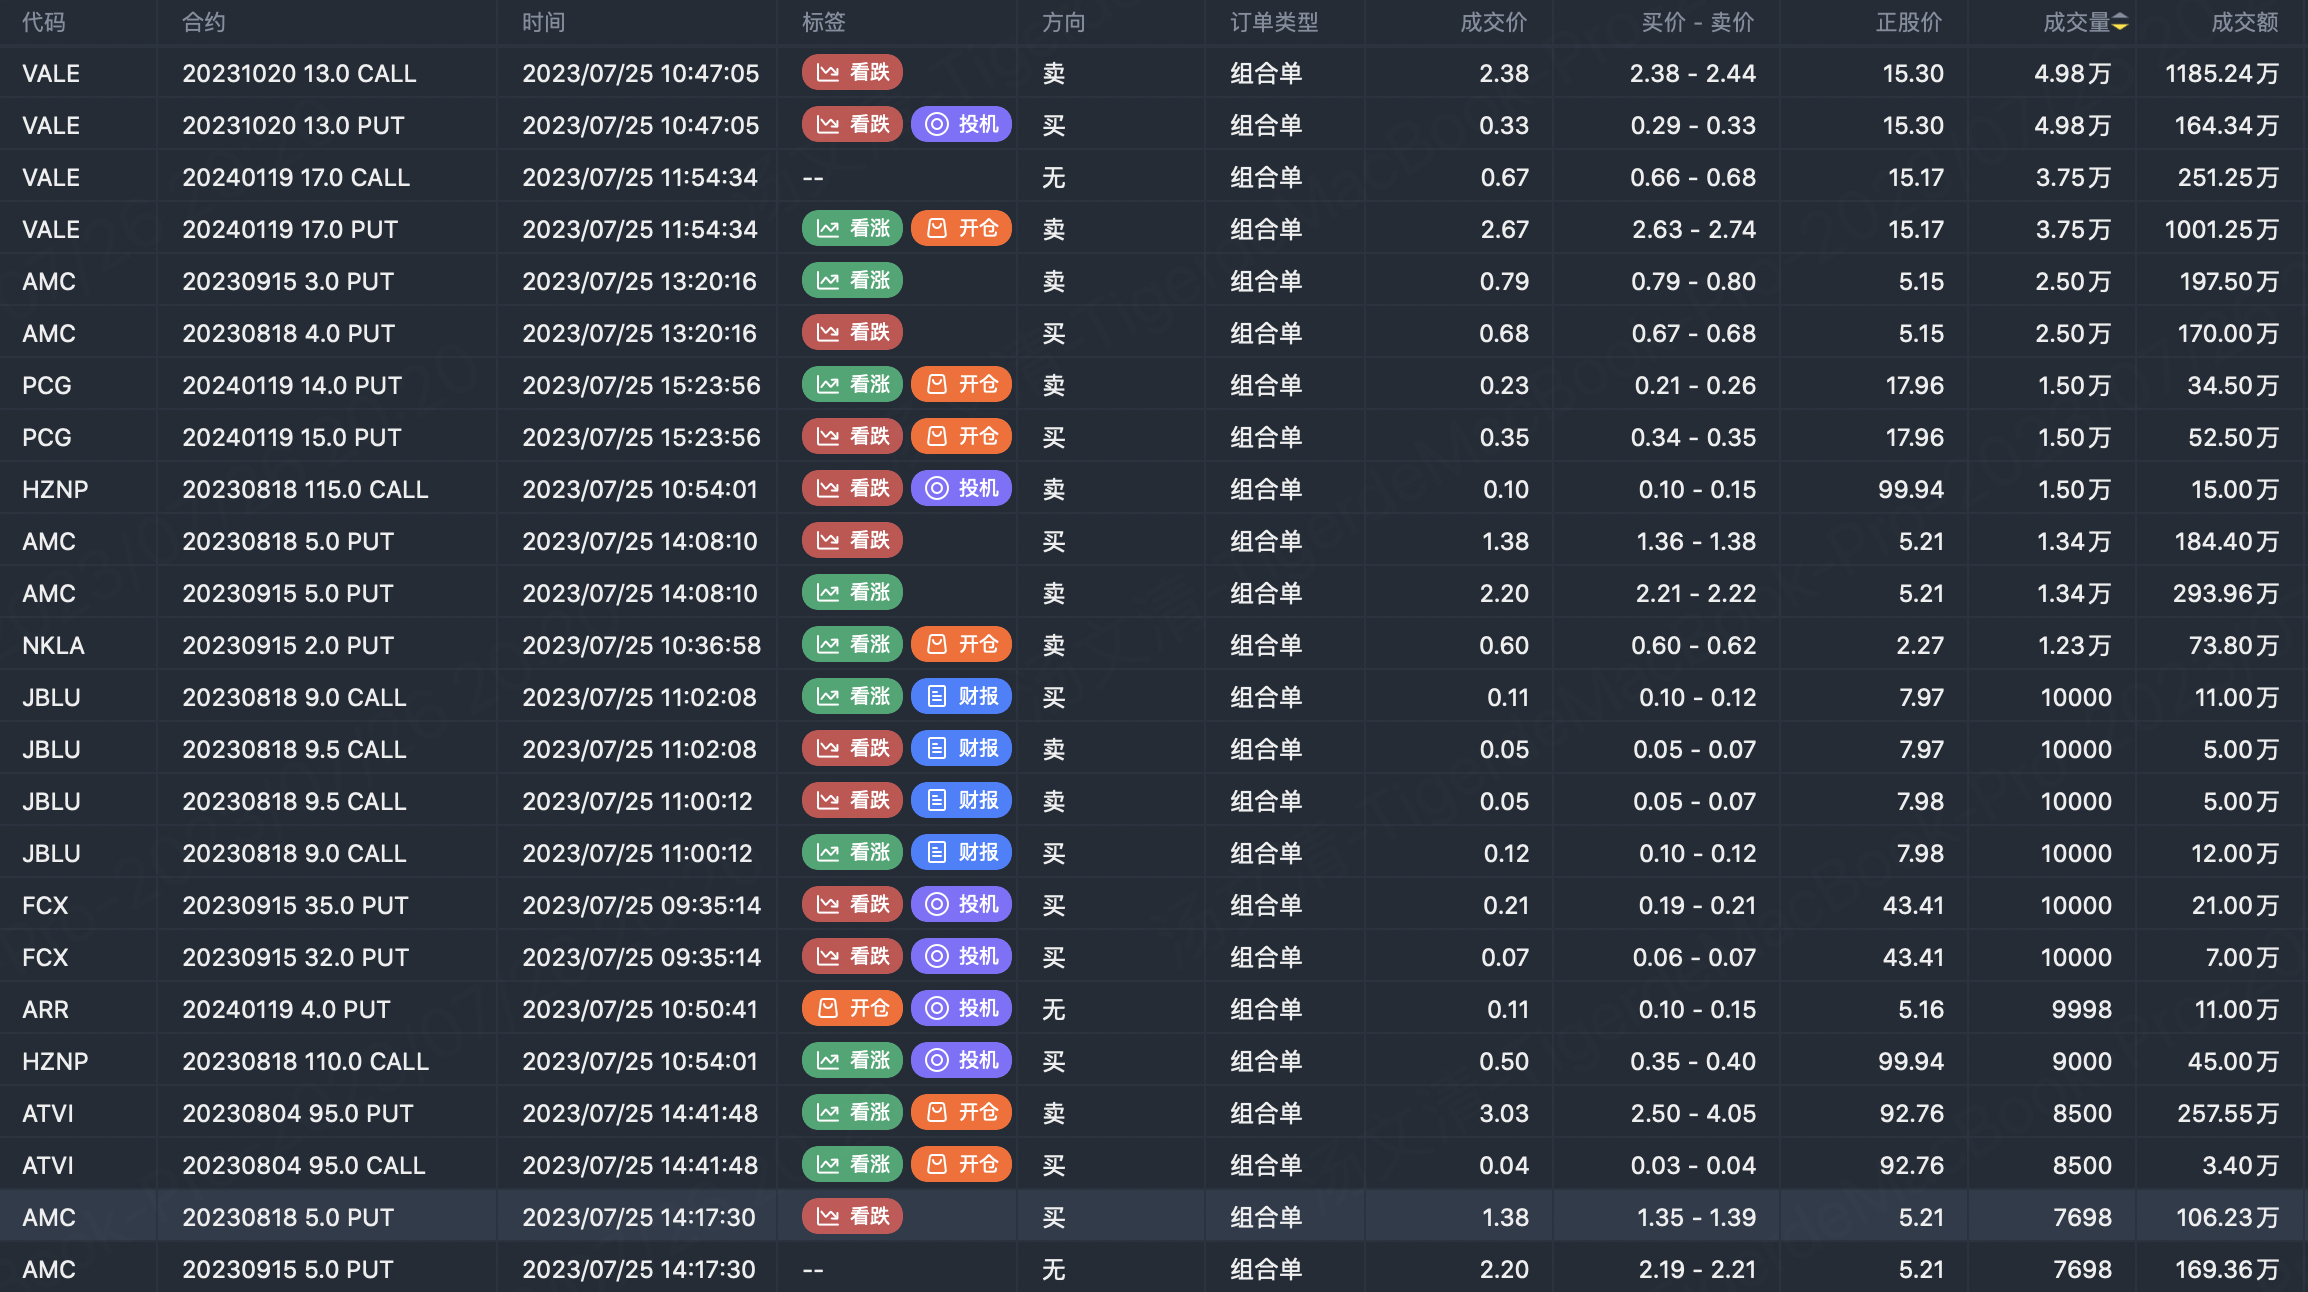2308x1292 pixels.
Task: Click the 订单类型 column header
Action: [x=1274, y=22]
